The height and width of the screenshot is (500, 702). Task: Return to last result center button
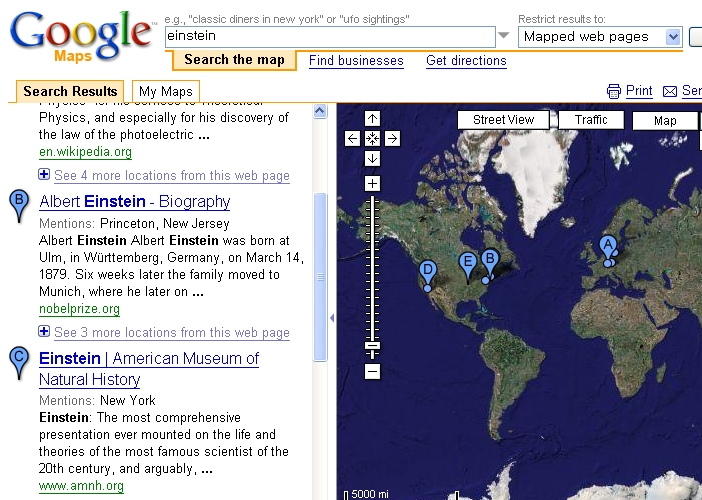click(x=372, y=138)
